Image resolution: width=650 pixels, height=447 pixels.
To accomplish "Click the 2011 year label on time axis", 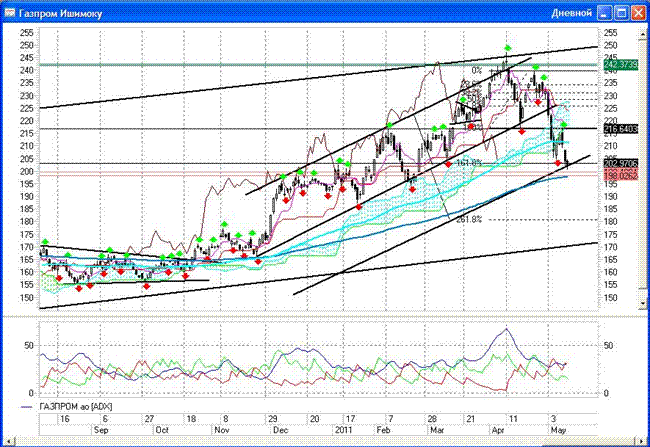I will tap(344, 430).
